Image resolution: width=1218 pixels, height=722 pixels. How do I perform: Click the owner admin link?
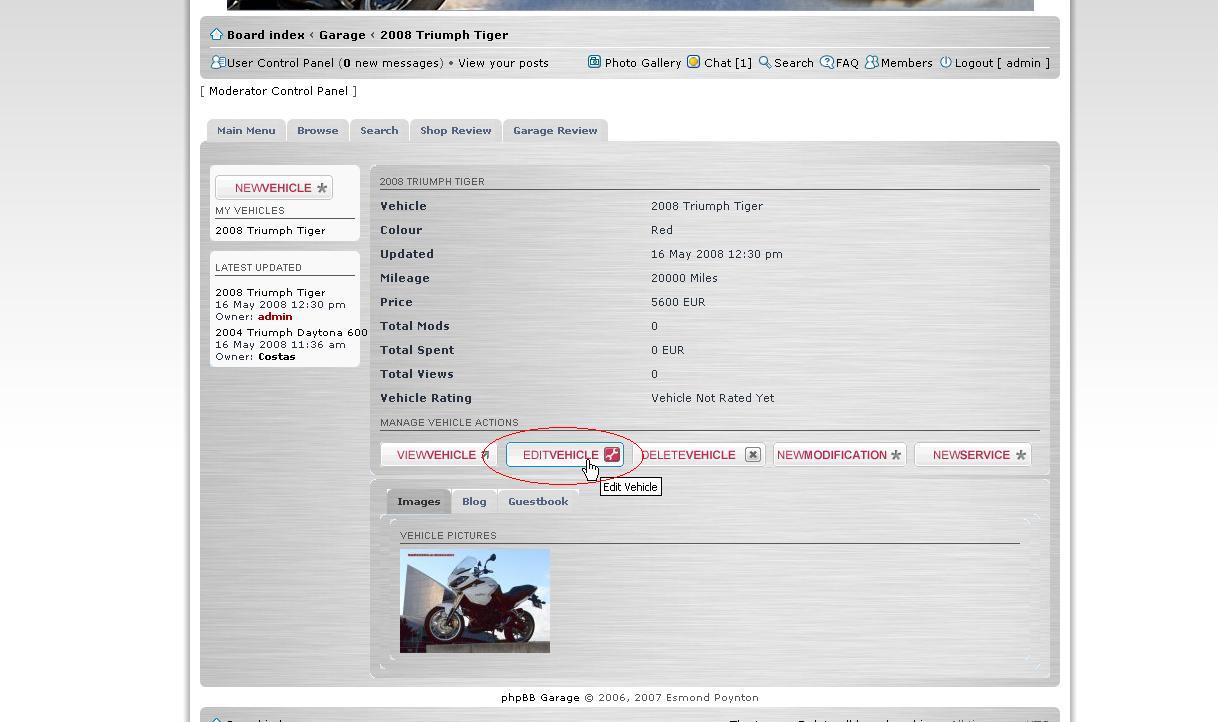(275, 317)
